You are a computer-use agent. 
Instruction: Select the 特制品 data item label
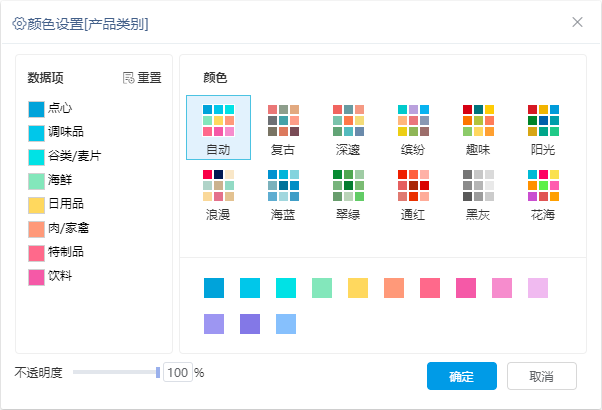[66, 252]
